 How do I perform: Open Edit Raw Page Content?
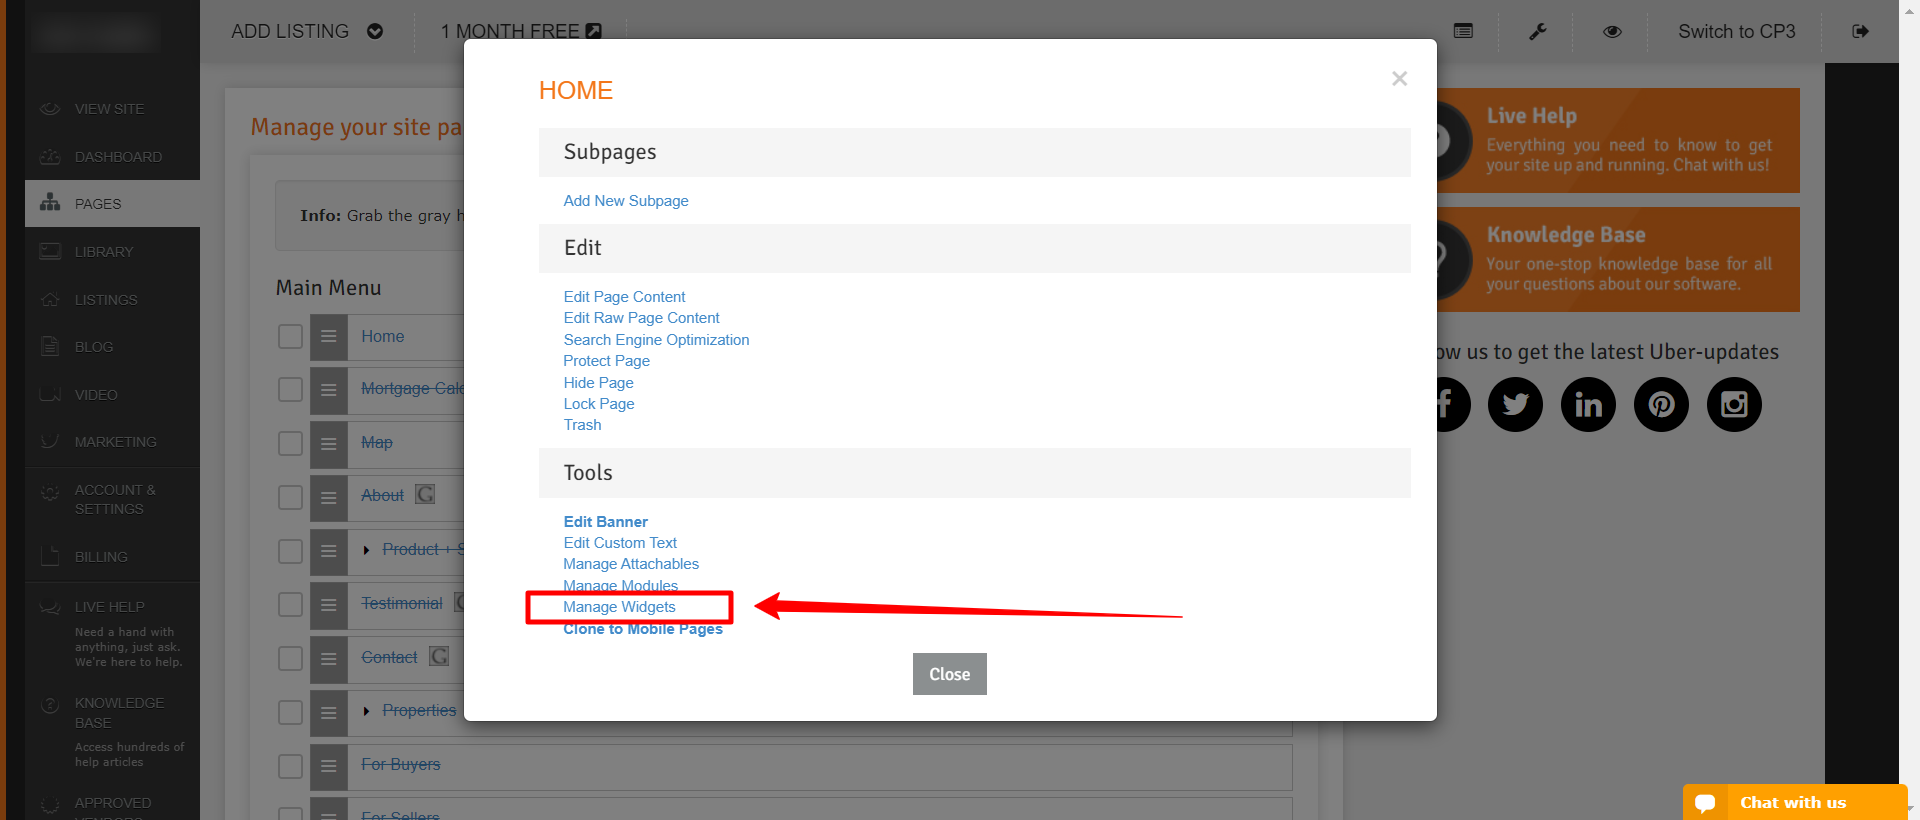click(641, 318)
